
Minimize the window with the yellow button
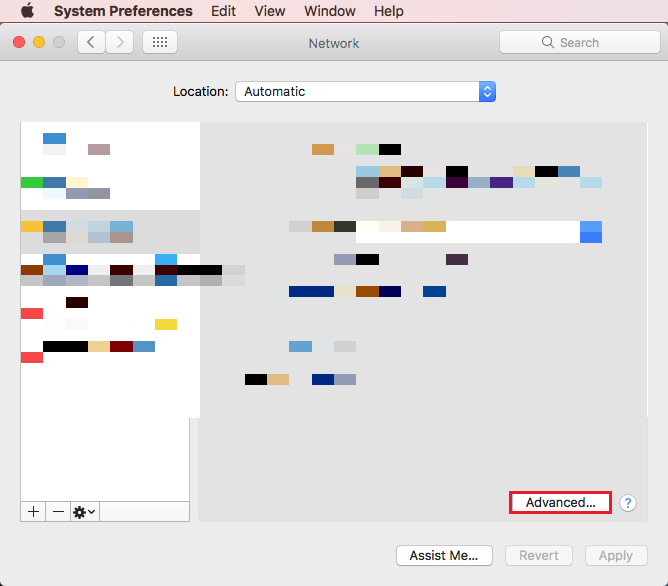[39, 42]
